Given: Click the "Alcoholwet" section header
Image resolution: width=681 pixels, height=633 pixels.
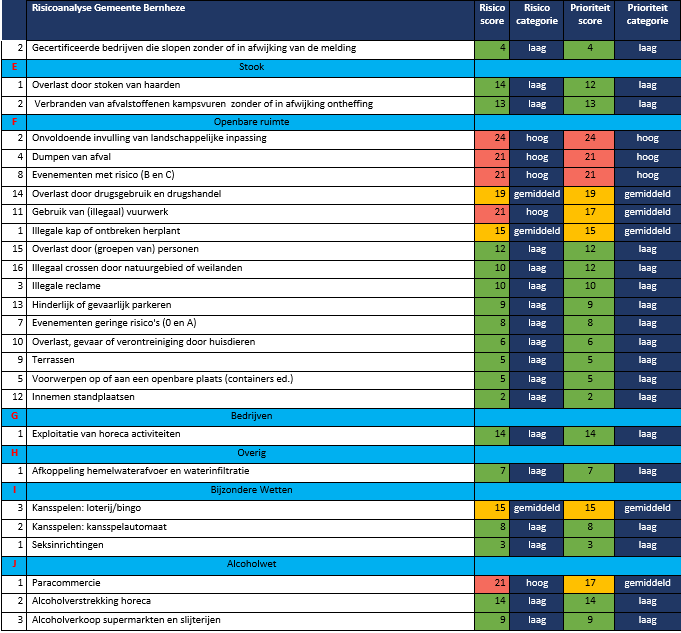Looking at the screenshot, I should click(252, 564).
